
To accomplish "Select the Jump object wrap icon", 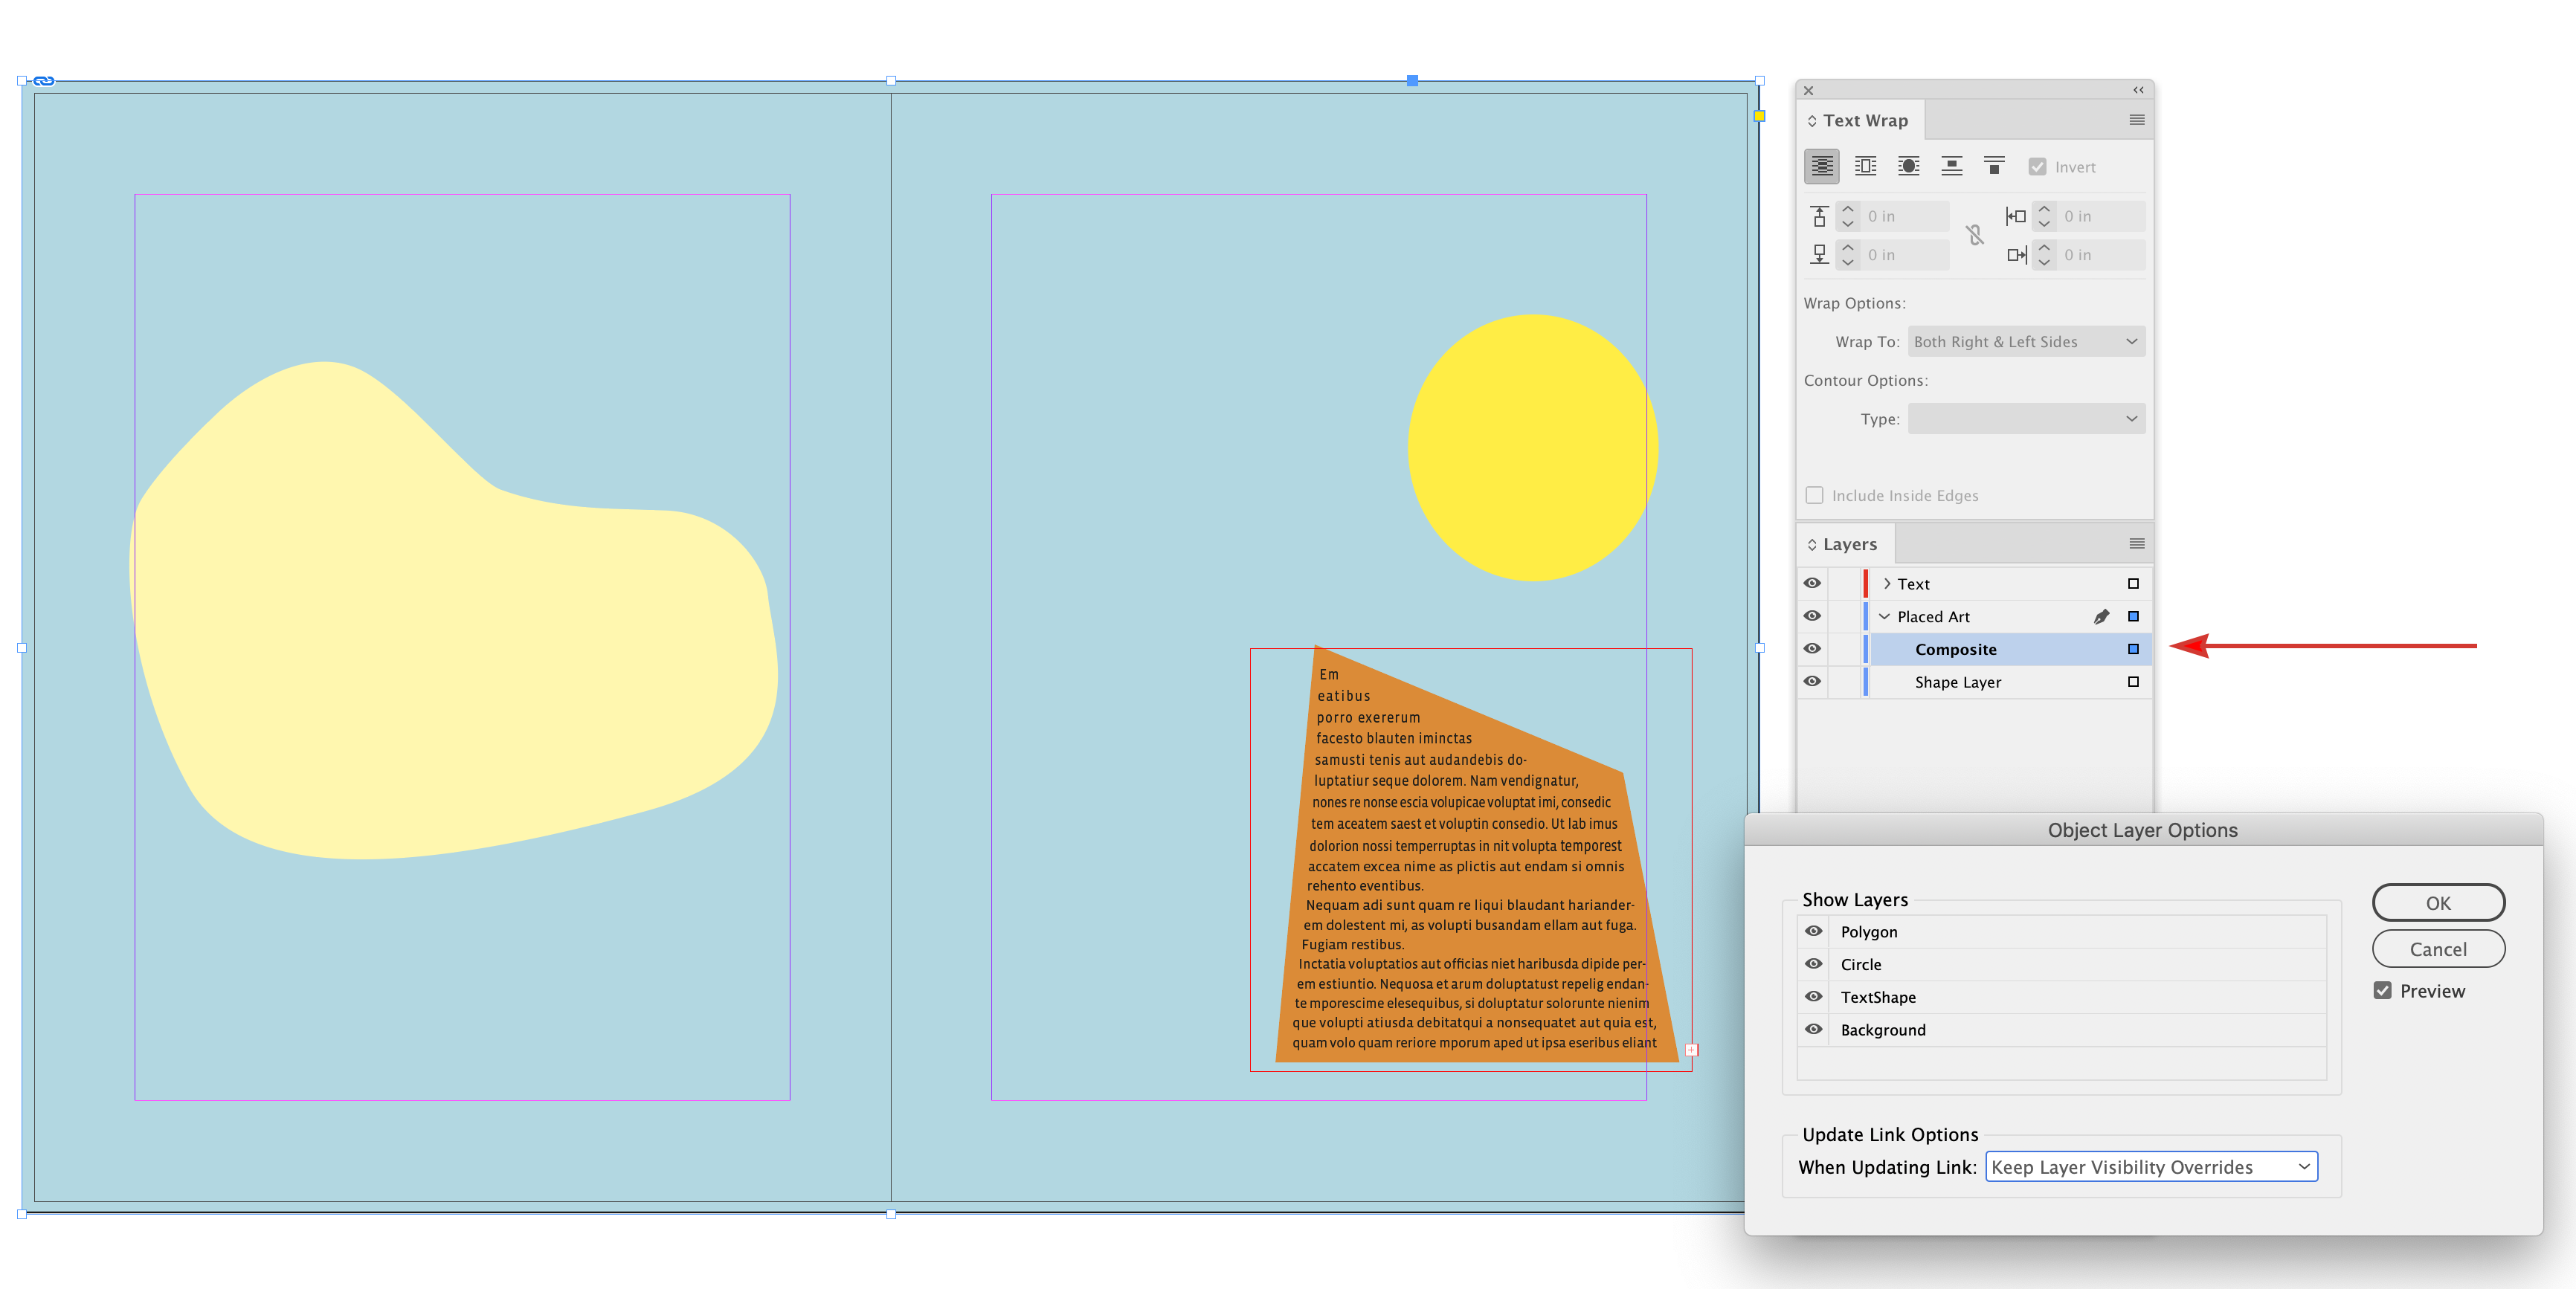I will point(1951,166).
